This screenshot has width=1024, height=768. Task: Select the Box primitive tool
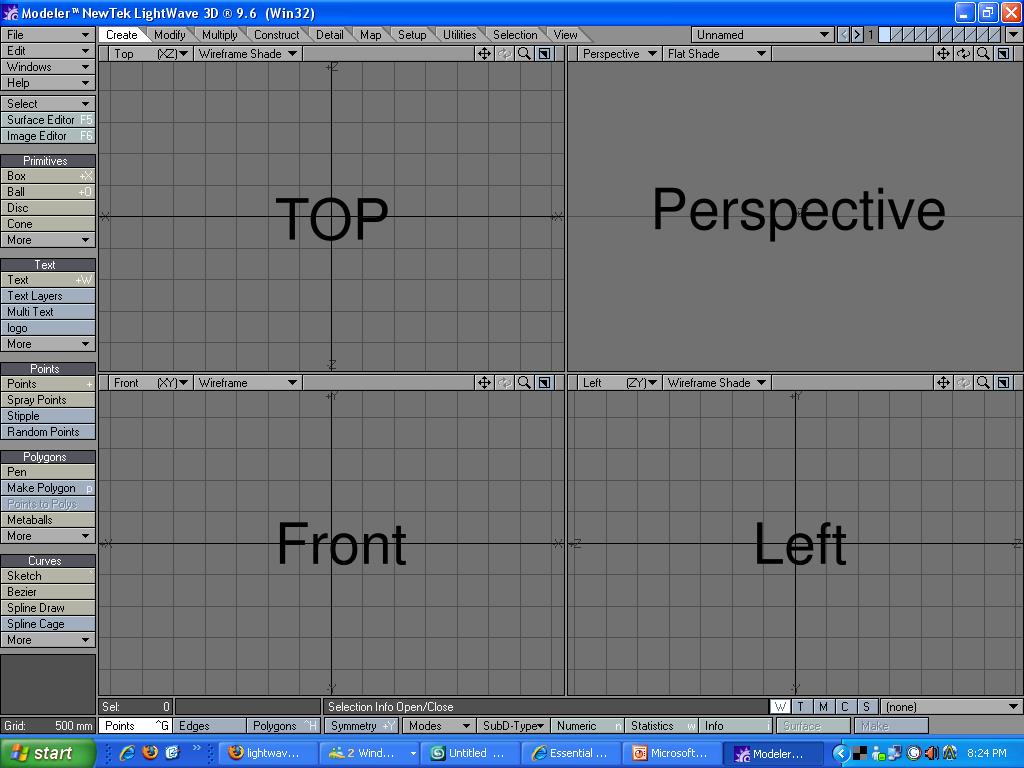(48, 176)
